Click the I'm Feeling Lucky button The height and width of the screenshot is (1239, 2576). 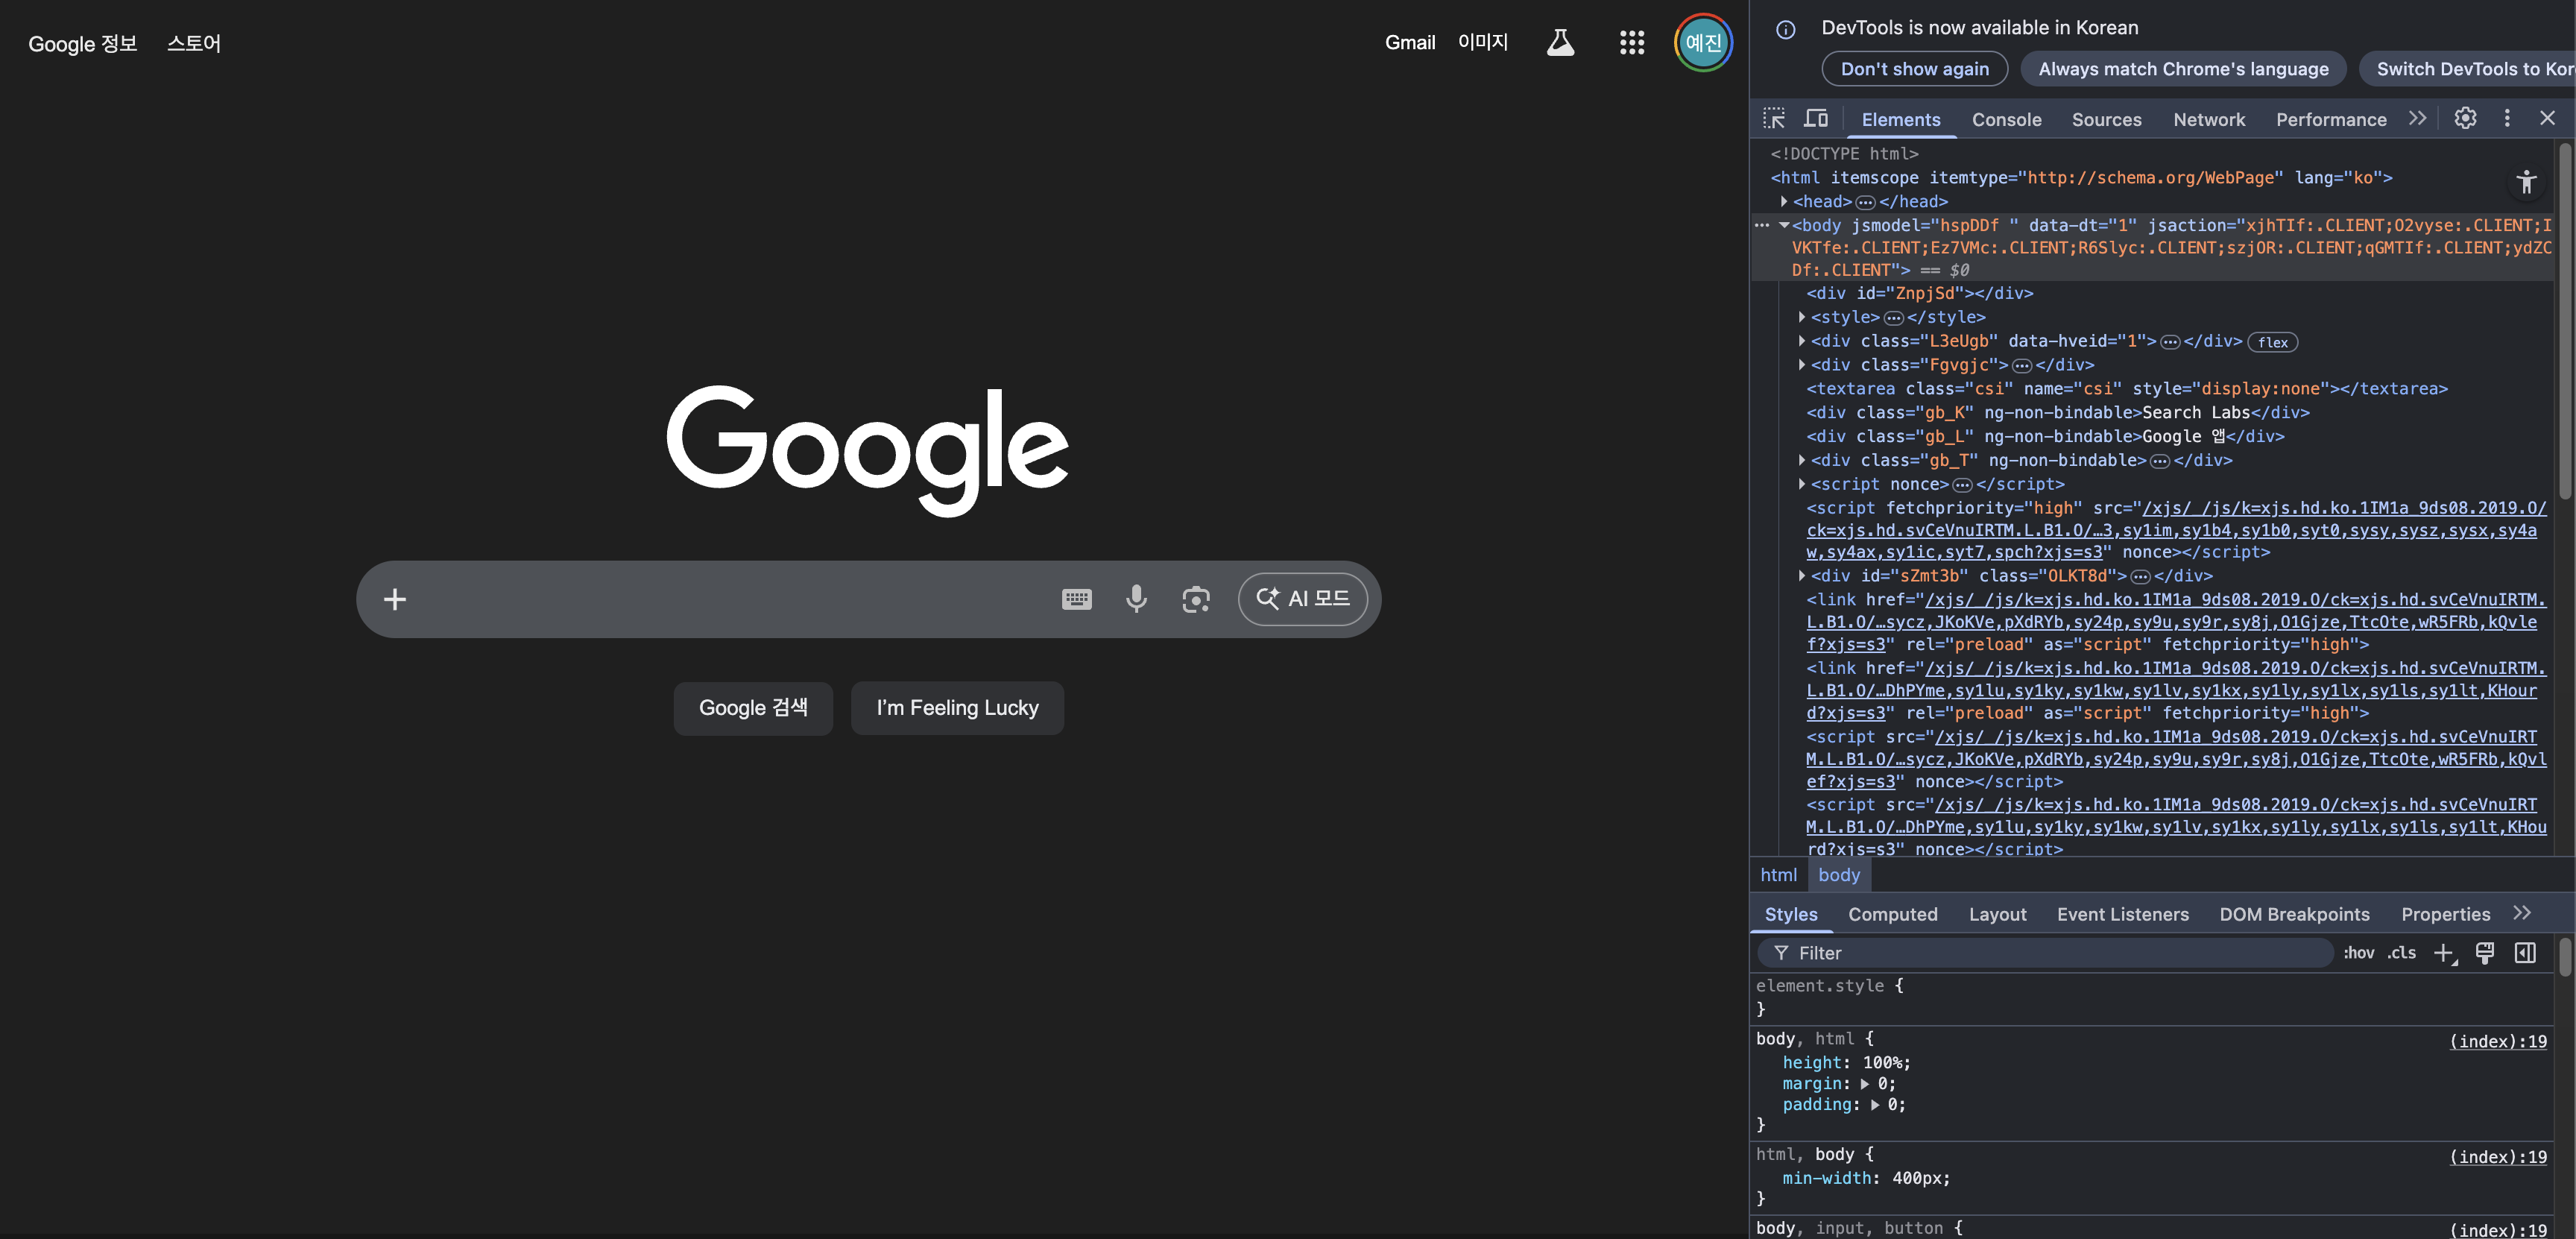[957, 708]
